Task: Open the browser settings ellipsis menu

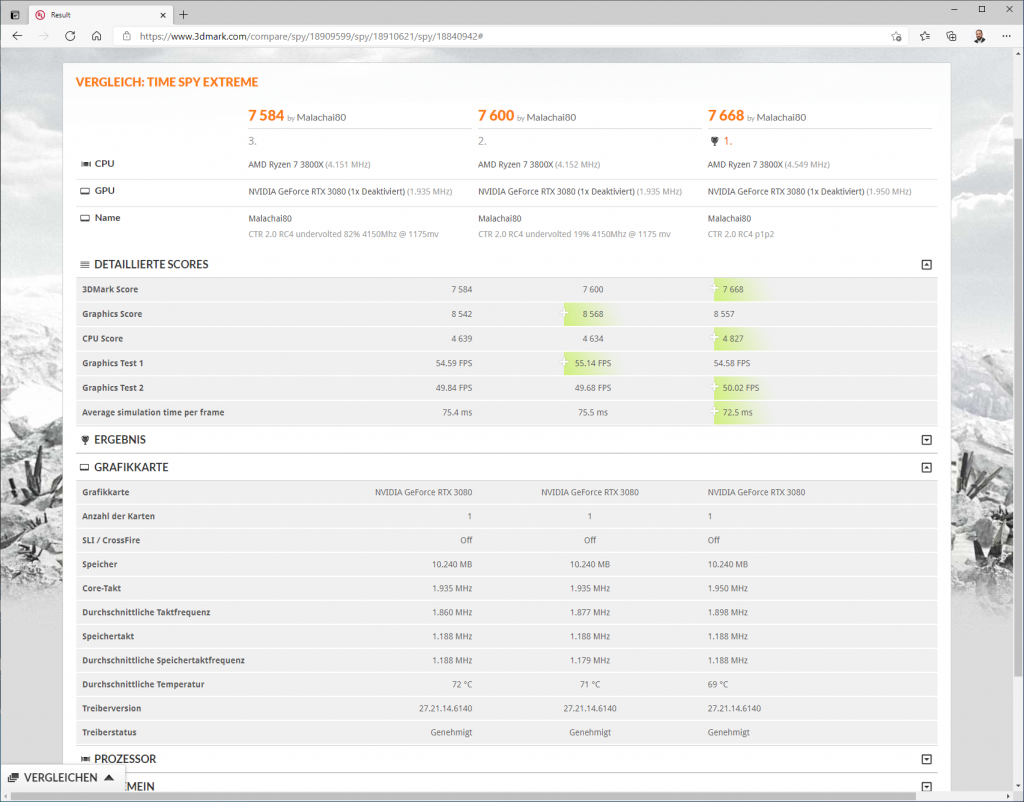Action: click(x=1007, y=36)
